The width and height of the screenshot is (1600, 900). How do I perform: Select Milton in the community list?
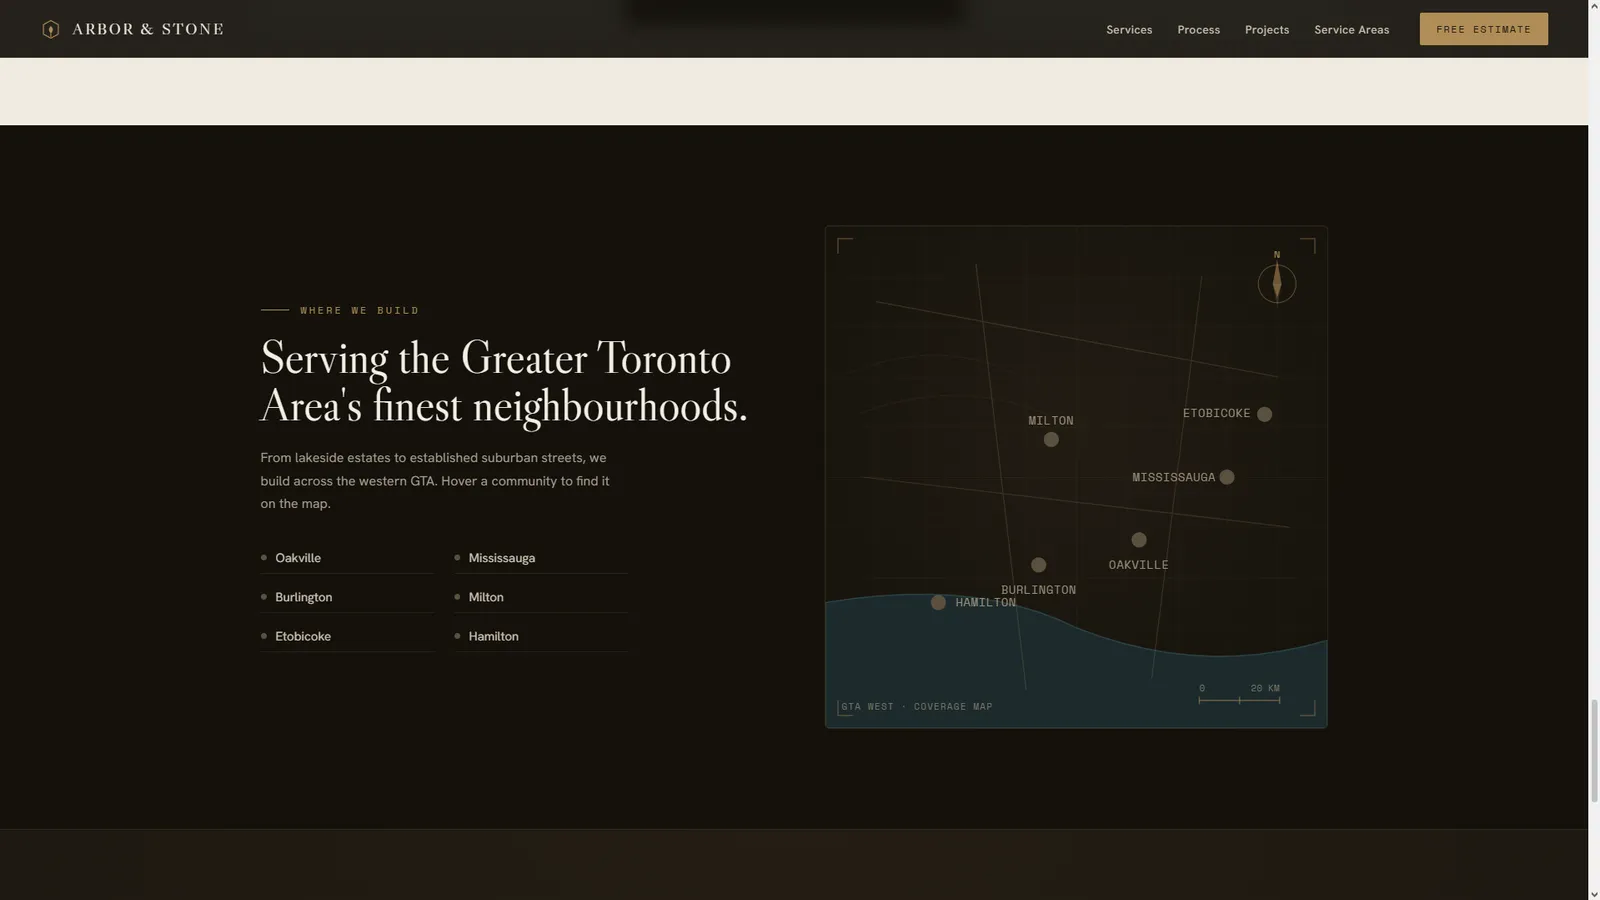pyautogui.click(x=540, y=597)
